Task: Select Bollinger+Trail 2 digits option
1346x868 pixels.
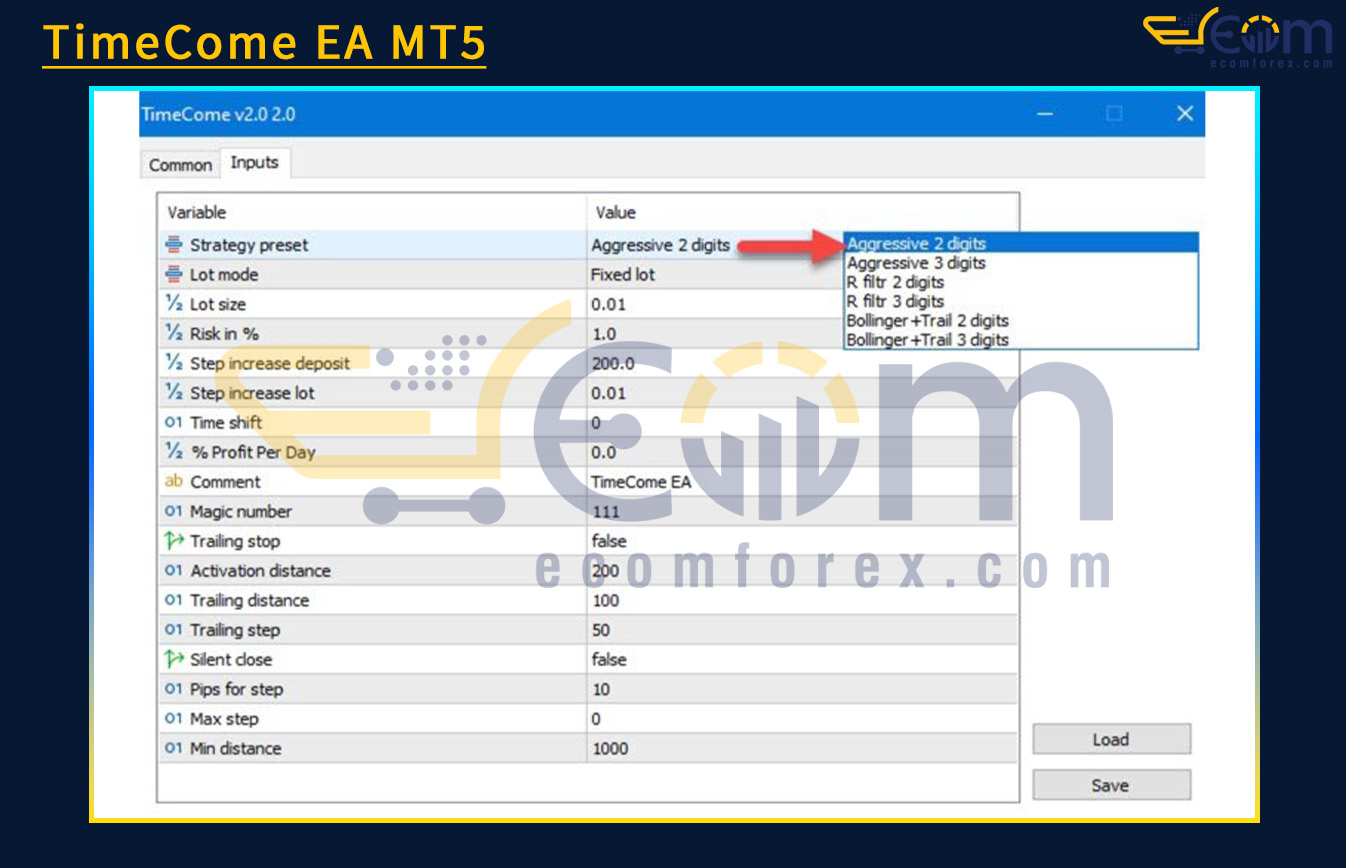Action: point(1020,320)
